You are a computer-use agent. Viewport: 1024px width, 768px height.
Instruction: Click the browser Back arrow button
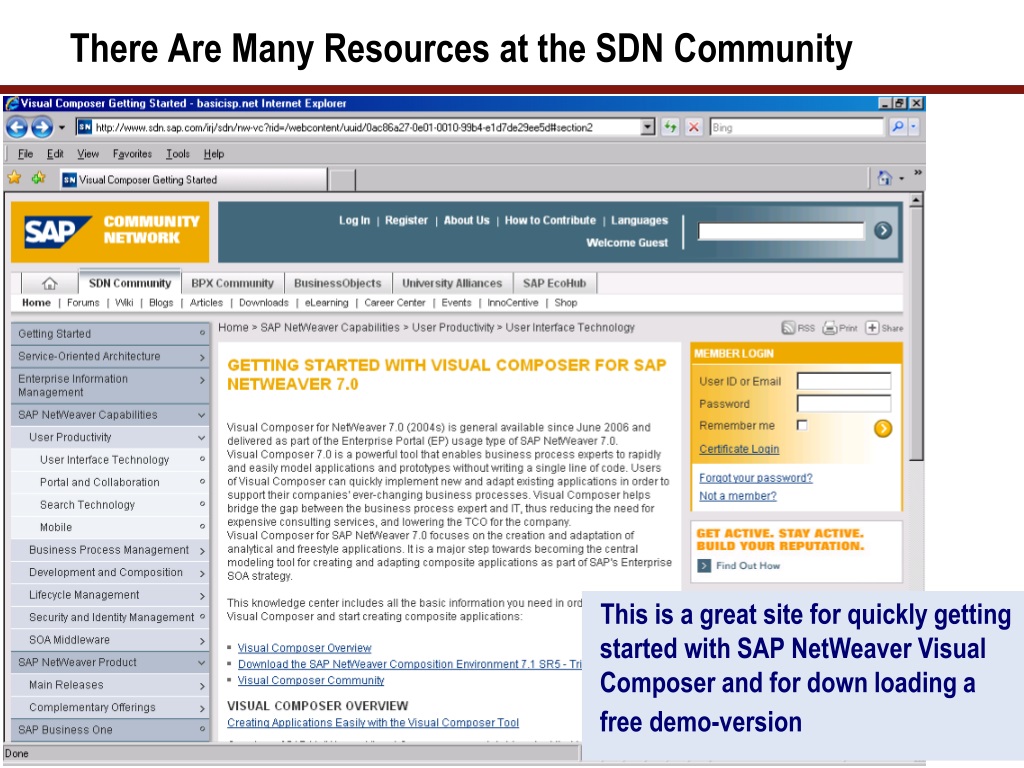[17, 127]
